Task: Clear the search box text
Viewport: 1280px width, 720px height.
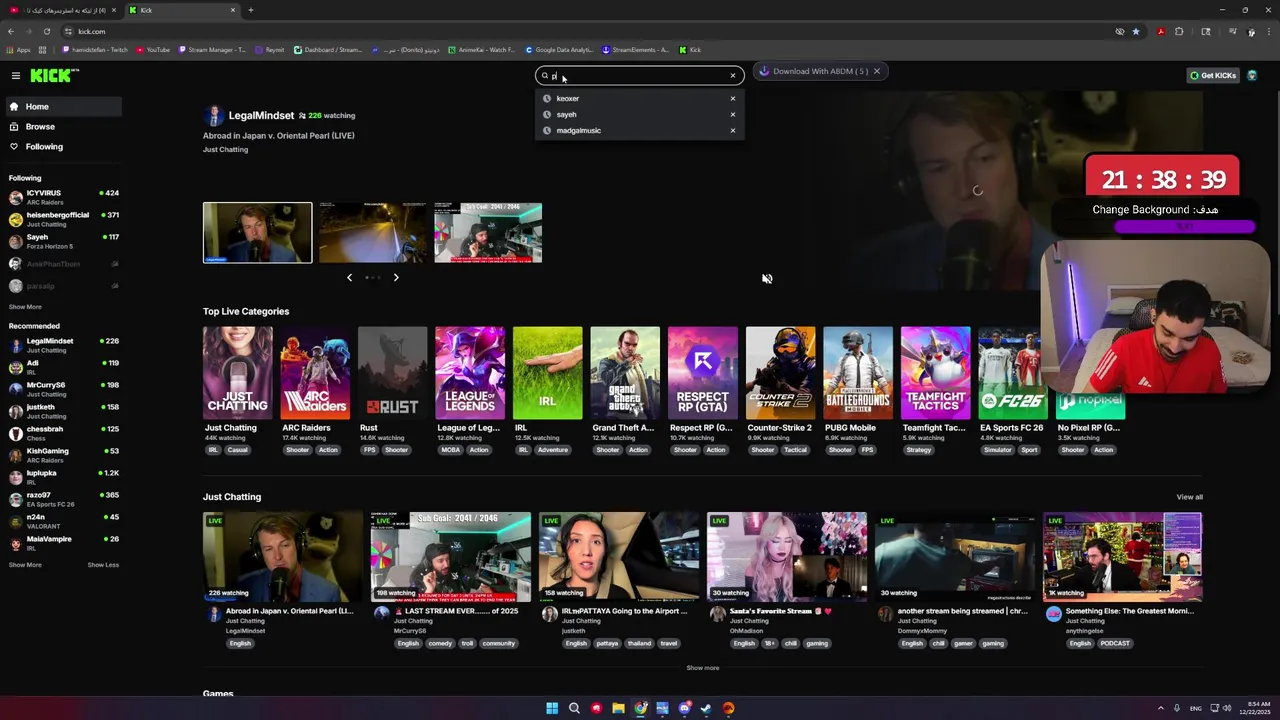Action: 732,76
